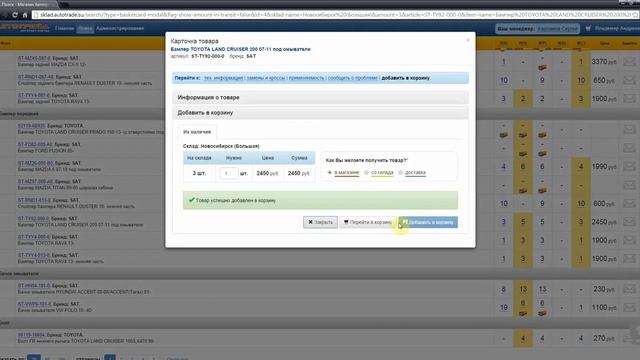The width and height of the screenshot is (640, 360).
Task: Click browser home icon
Action: [25, 15]
